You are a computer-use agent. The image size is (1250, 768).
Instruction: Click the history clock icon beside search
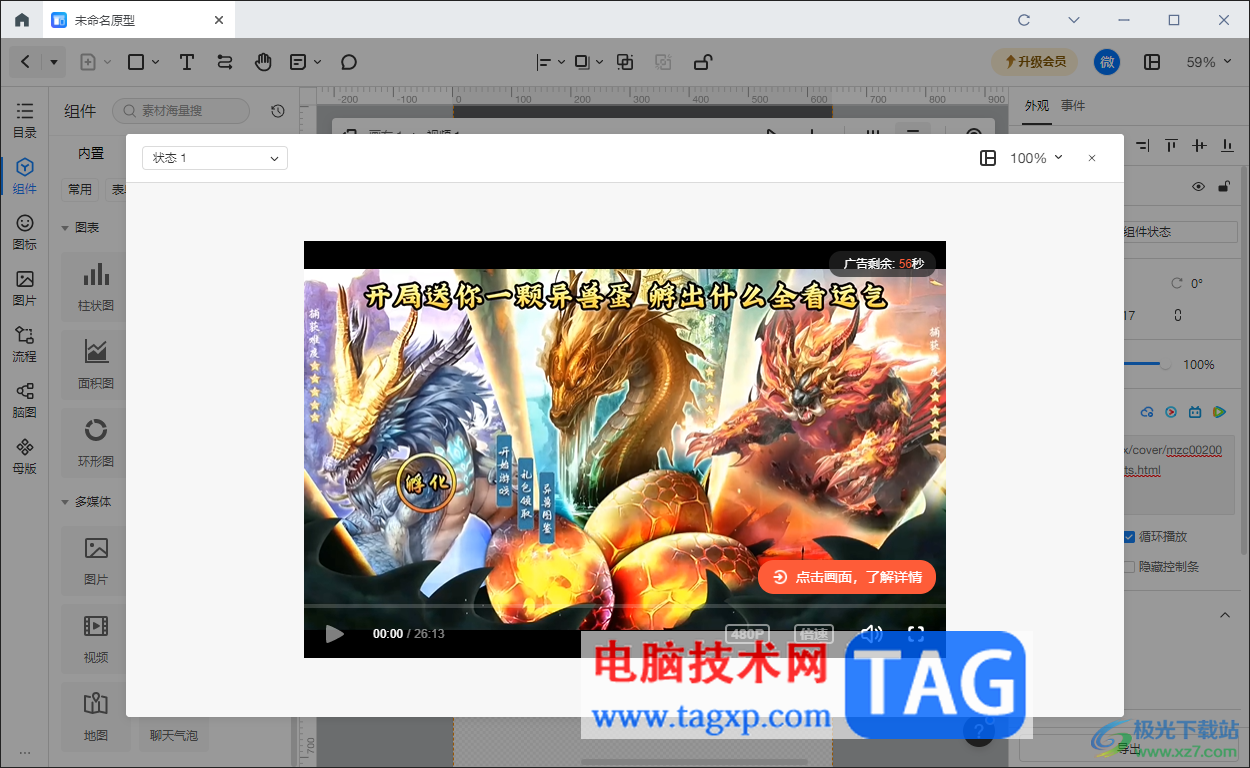[x=278, y=111]
